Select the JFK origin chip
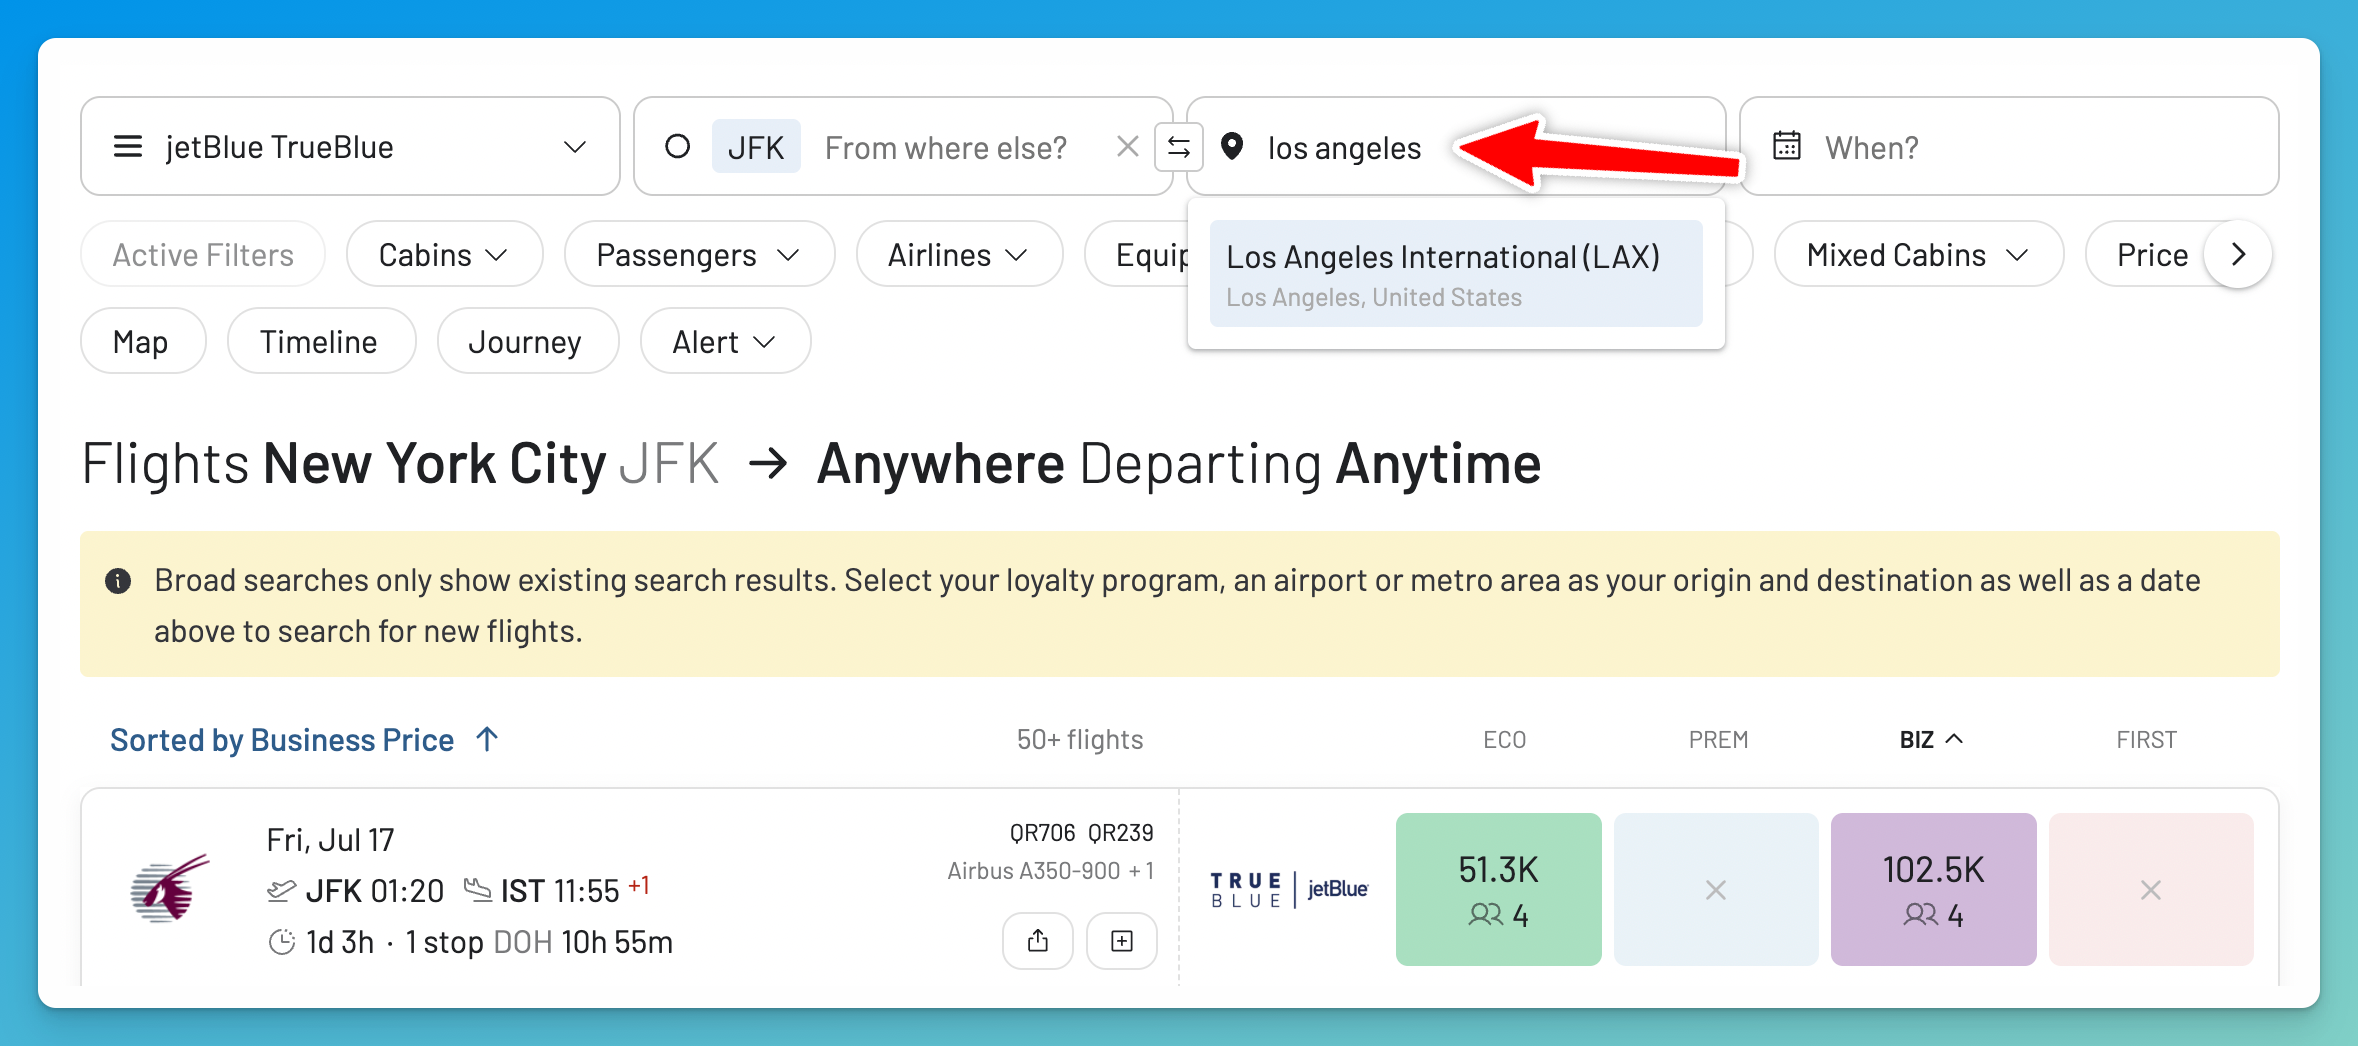The width and height of the screenshot is (2358, 1046). [756, 147]
